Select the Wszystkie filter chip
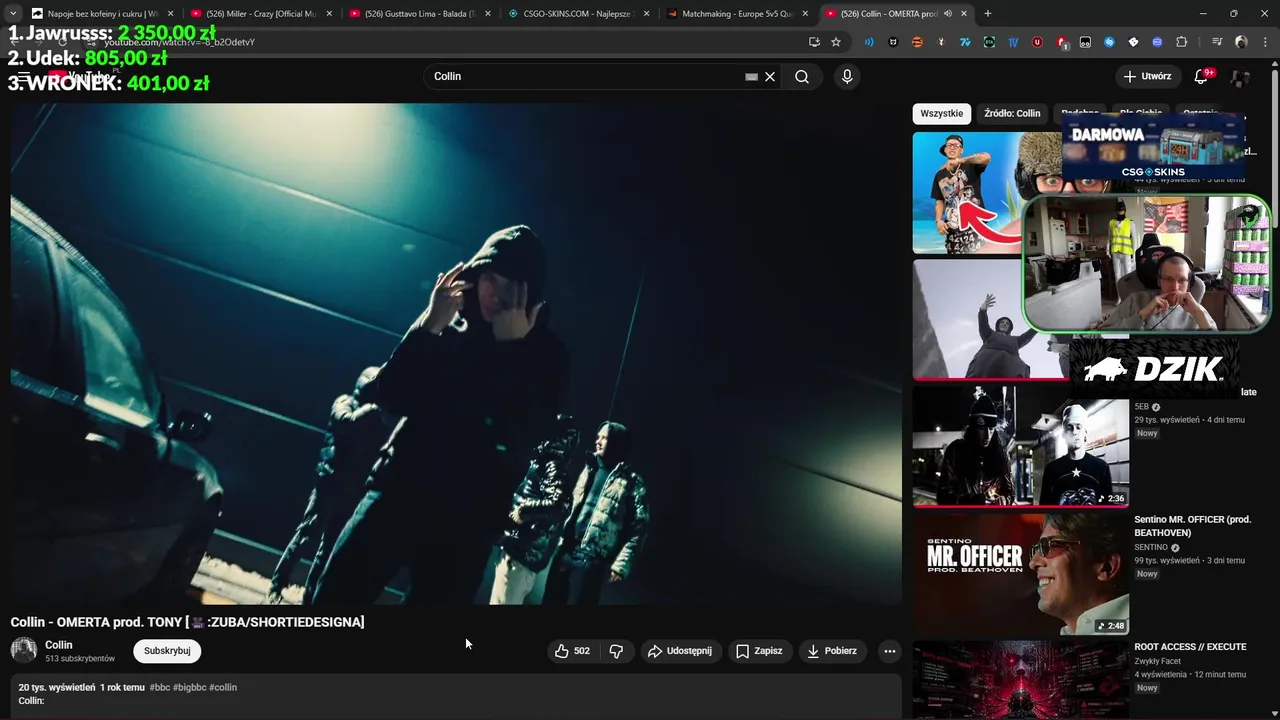Screen dimensions: 1280x720 [941, 113]
